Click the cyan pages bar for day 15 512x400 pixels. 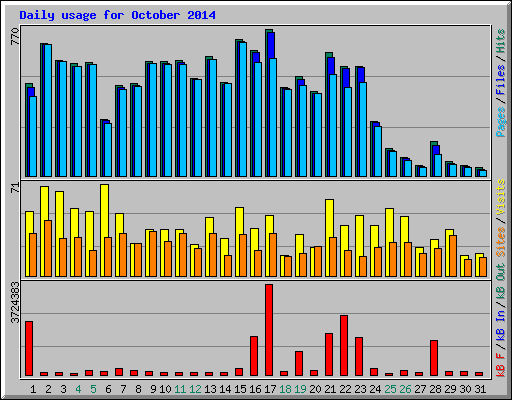click(x=243, y=109)
